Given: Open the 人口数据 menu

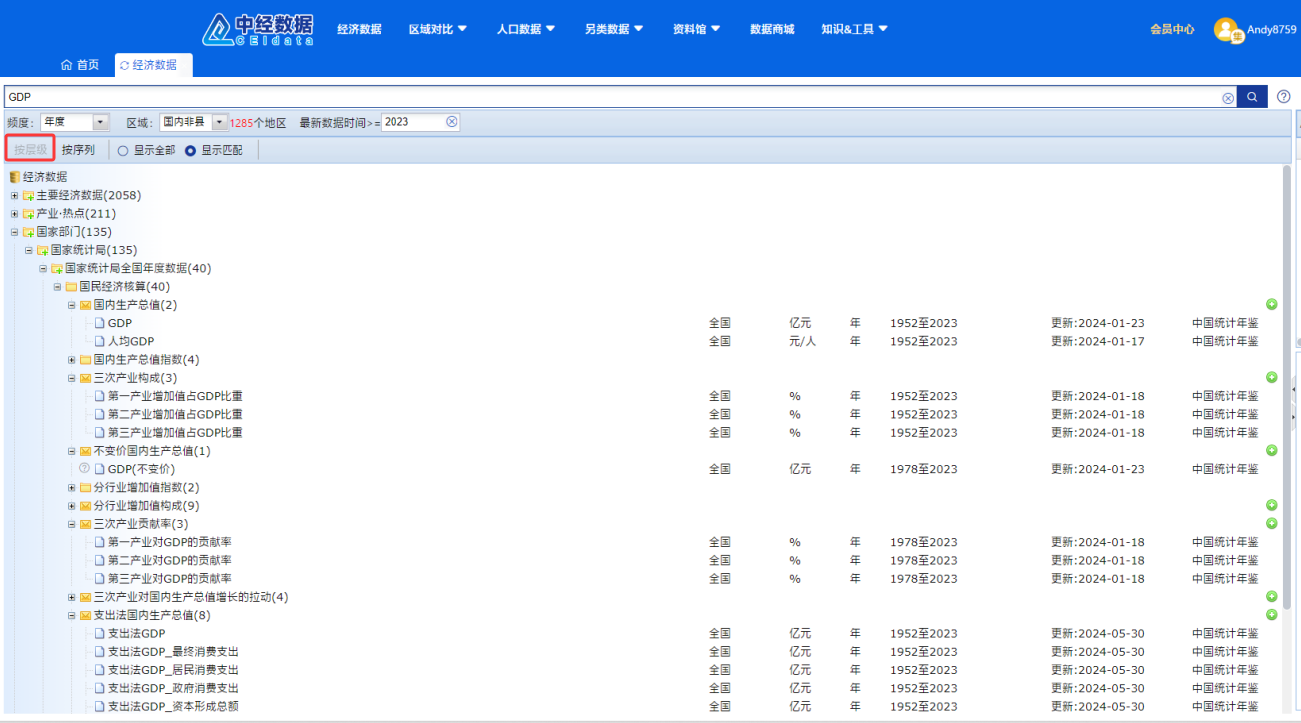Looking at the screenshot, I should click(x=525, y=29).
